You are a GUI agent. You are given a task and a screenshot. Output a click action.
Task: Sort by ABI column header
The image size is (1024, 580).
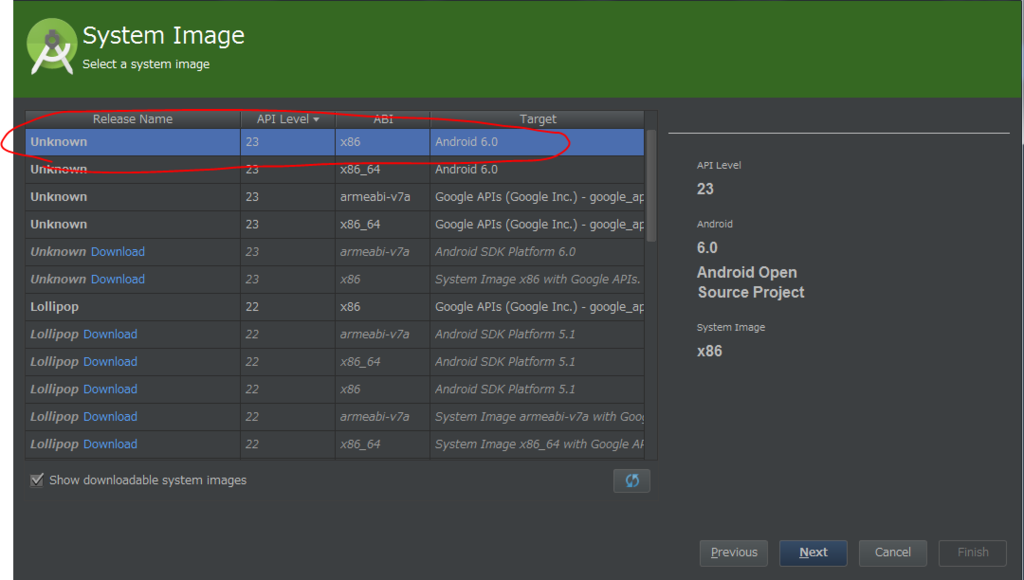coord(383,119)
